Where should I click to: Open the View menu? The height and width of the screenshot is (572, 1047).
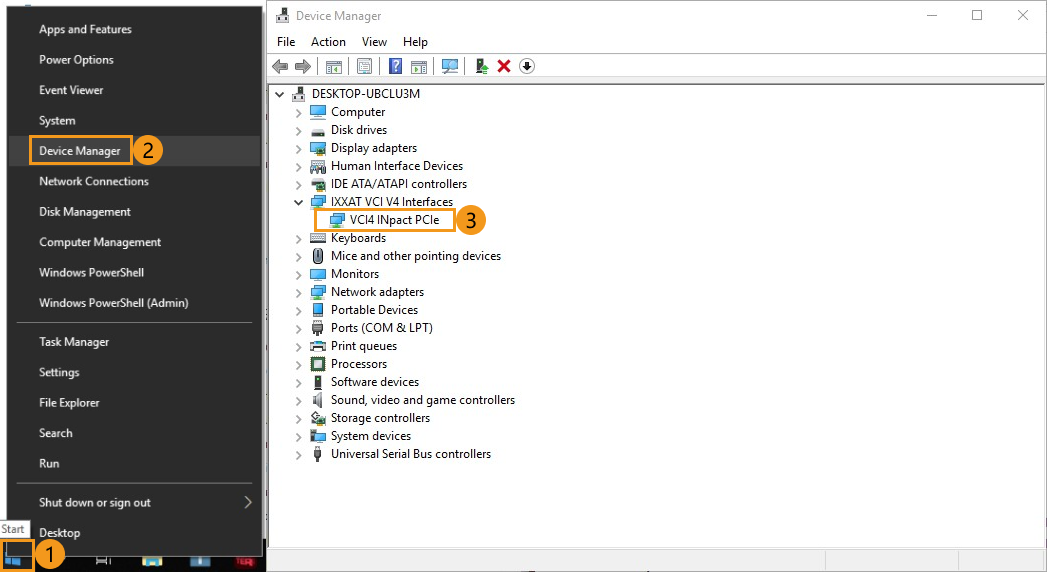tap(374, 42)
